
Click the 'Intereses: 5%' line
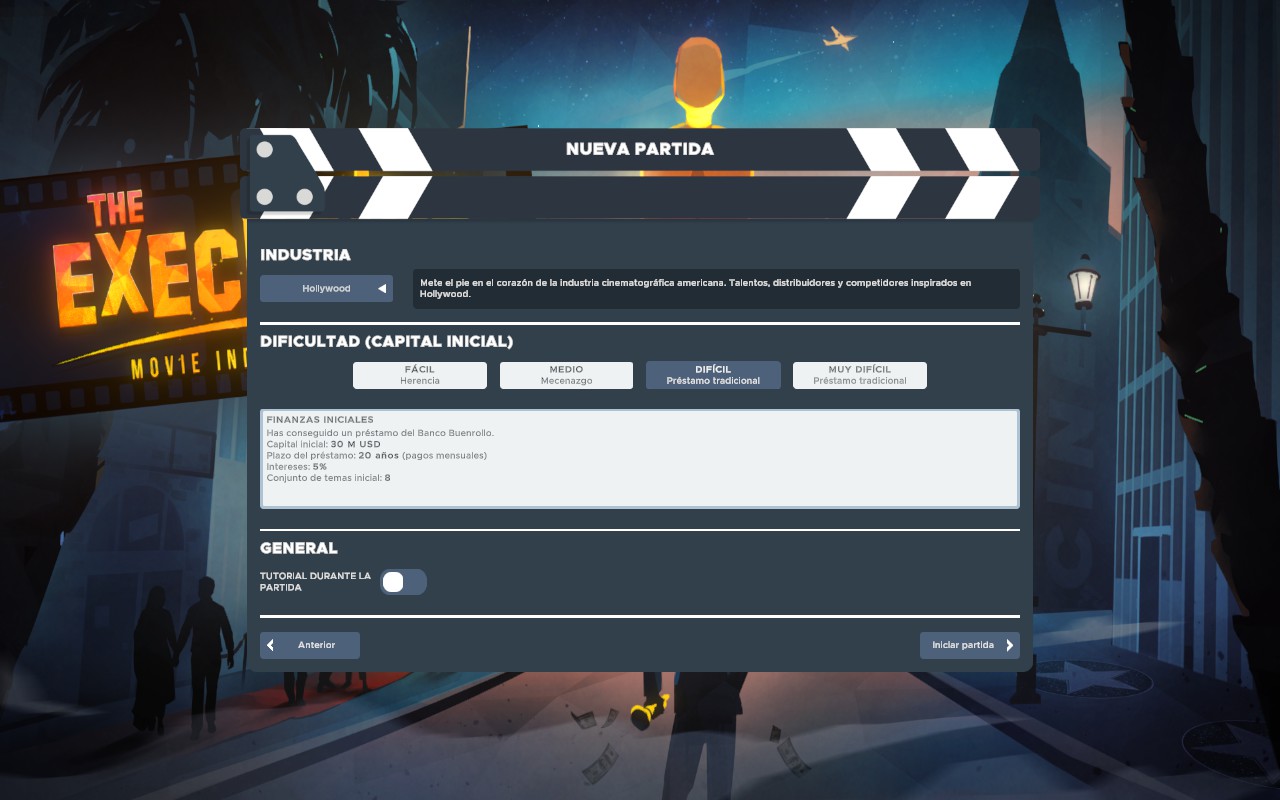(x=296, y=467)
